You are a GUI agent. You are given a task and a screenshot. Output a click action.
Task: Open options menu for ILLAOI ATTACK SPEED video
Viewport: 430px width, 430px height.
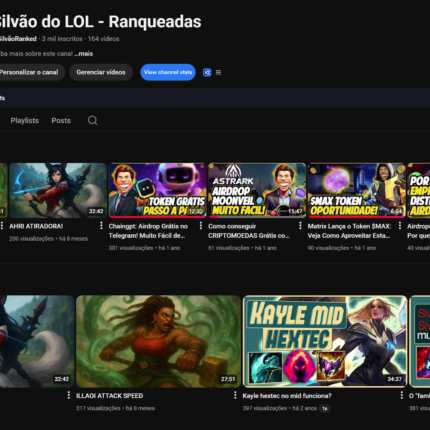pos(235,395)
